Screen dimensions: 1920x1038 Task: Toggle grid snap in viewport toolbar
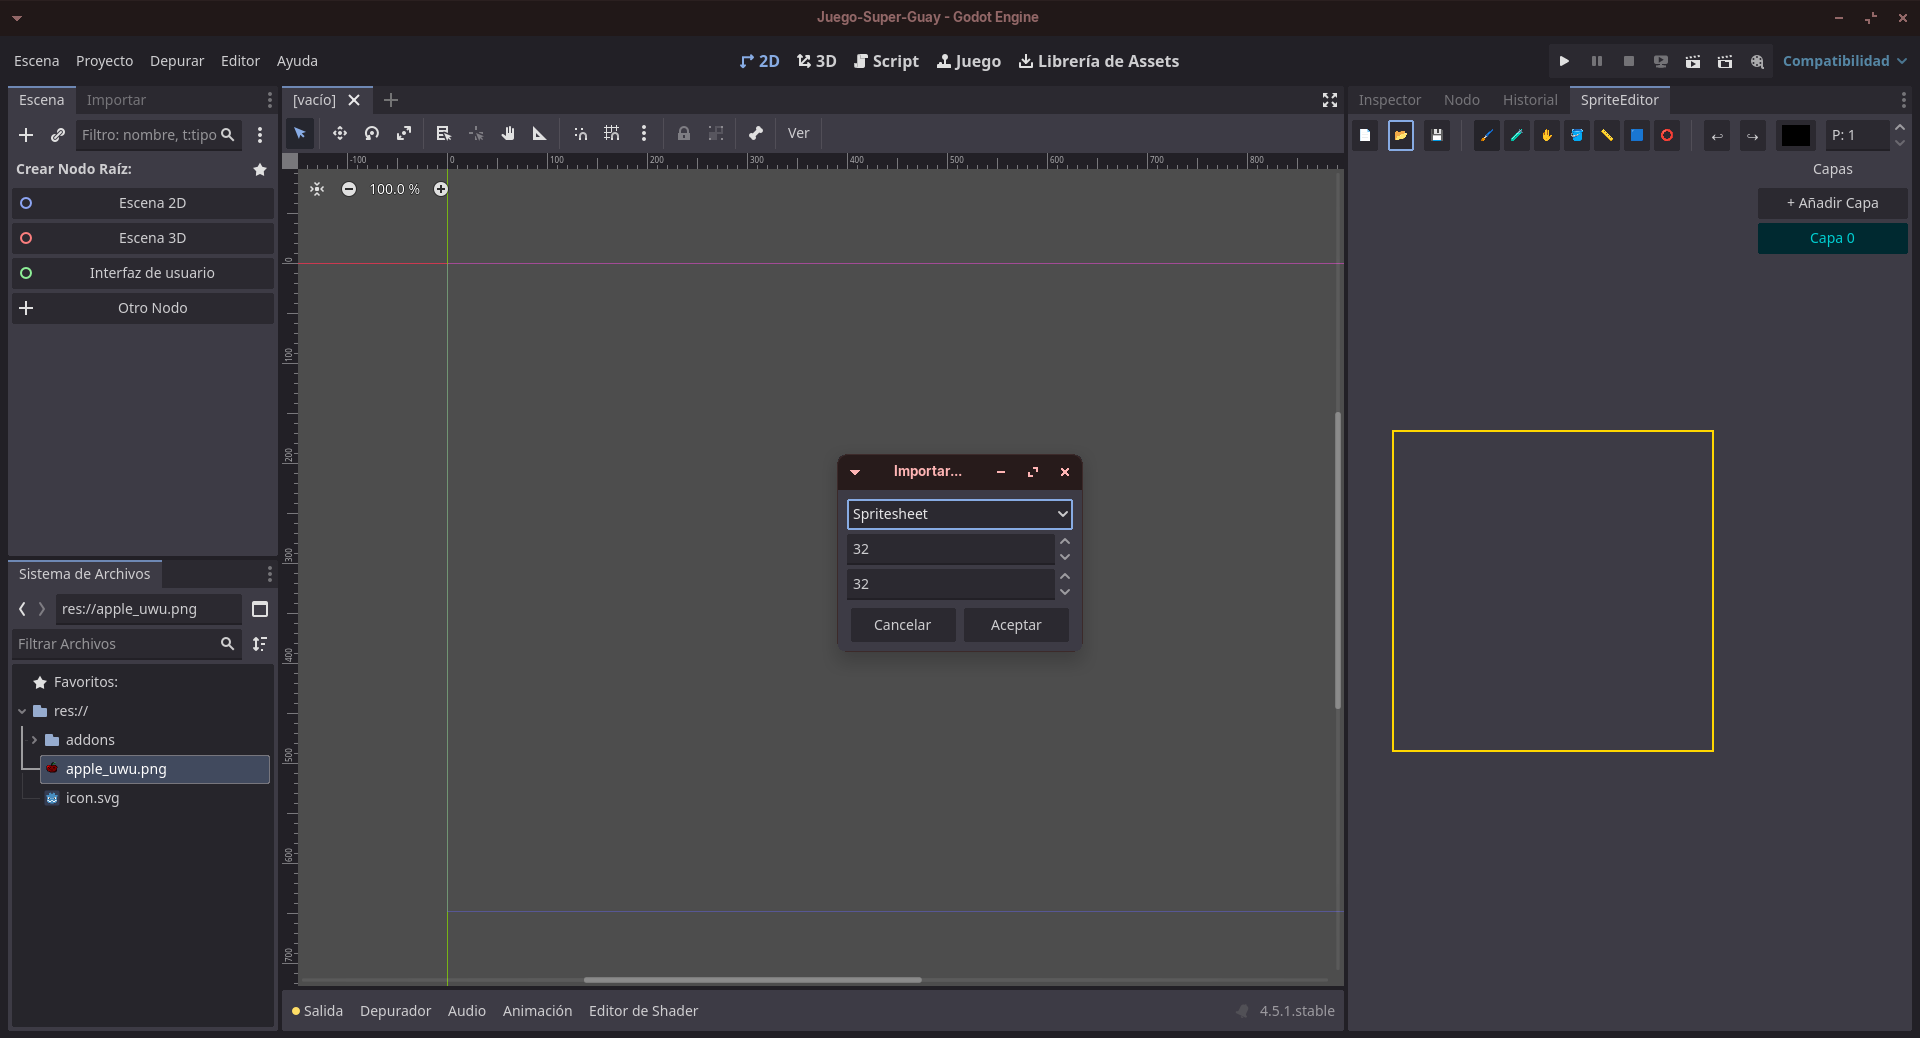tap(612, 133)
